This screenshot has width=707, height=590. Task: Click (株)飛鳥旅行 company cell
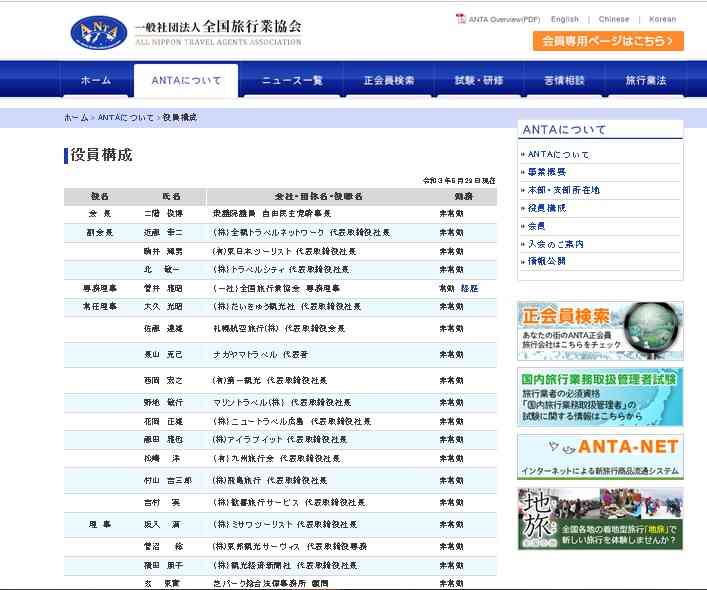pyautogui.click(x=270, y=480)
